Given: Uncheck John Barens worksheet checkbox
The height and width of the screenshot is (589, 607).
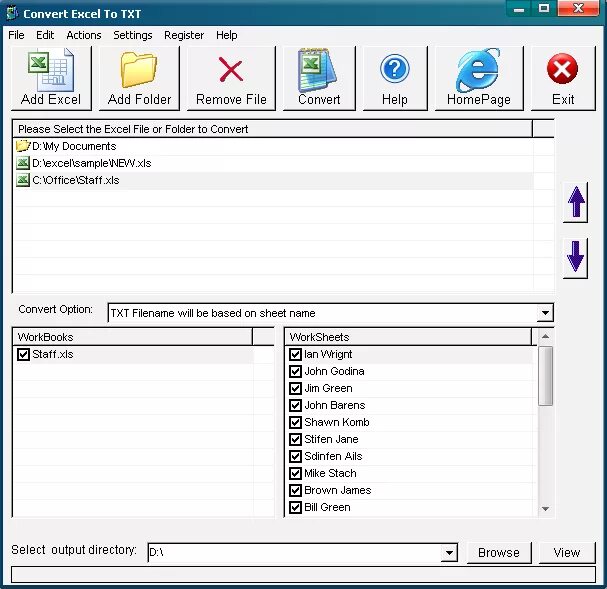Looking at the screenshot, I should pyautogui.click(x=295, y=405).
